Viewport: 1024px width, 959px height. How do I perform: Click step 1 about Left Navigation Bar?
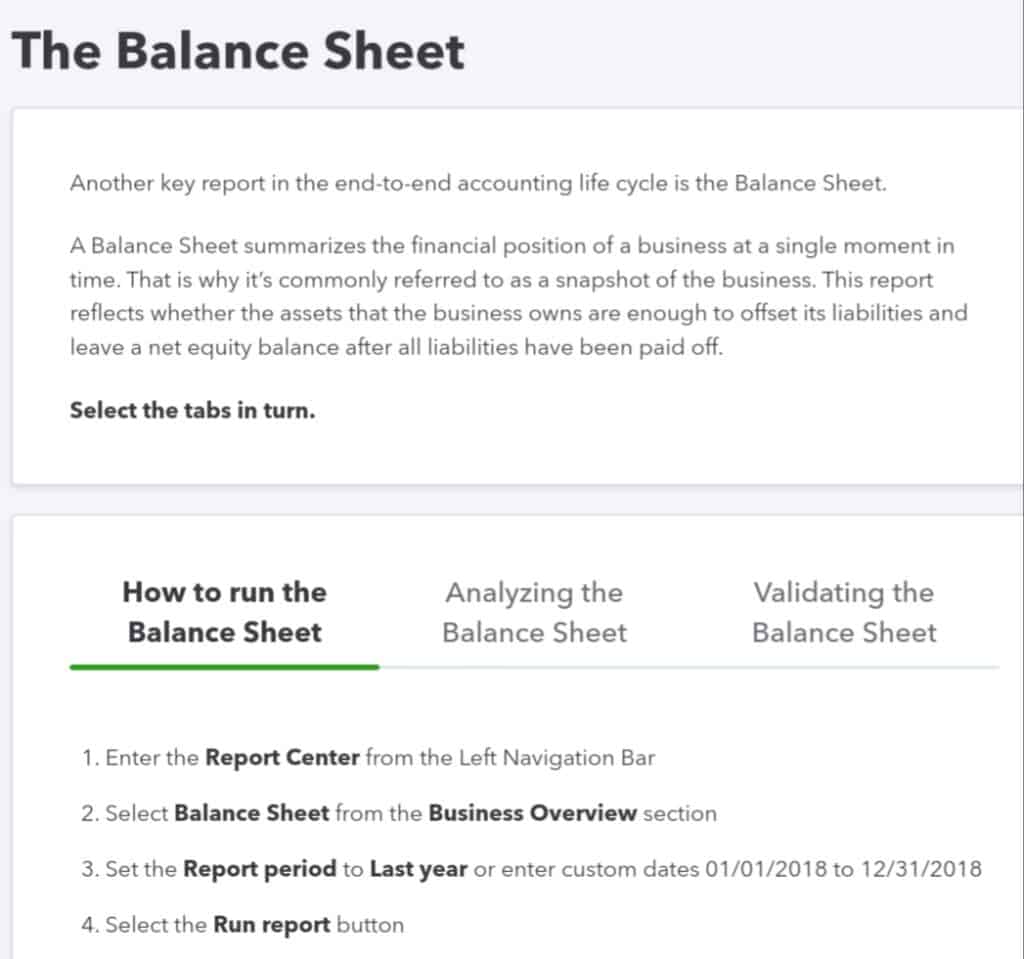coord(368,758)
